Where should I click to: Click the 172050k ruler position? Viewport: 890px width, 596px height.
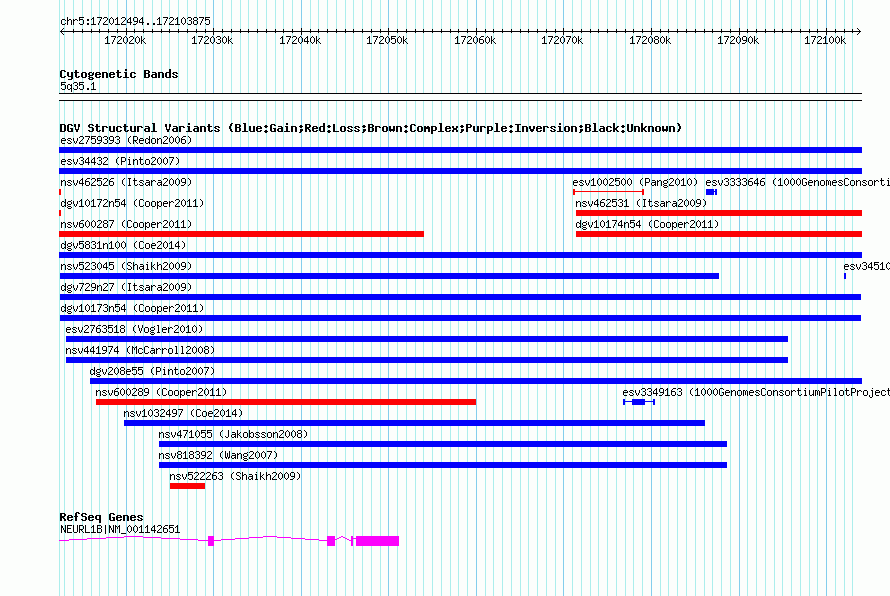pyautogui.click(x=387, y=40)
